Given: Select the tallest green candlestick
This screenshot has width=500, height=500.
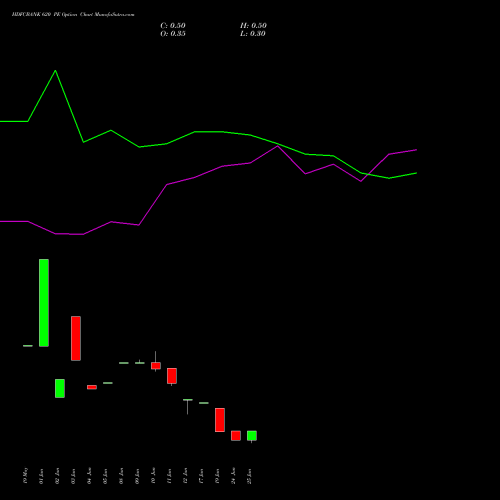Looking at the screenshot, I should pos(44,303).
